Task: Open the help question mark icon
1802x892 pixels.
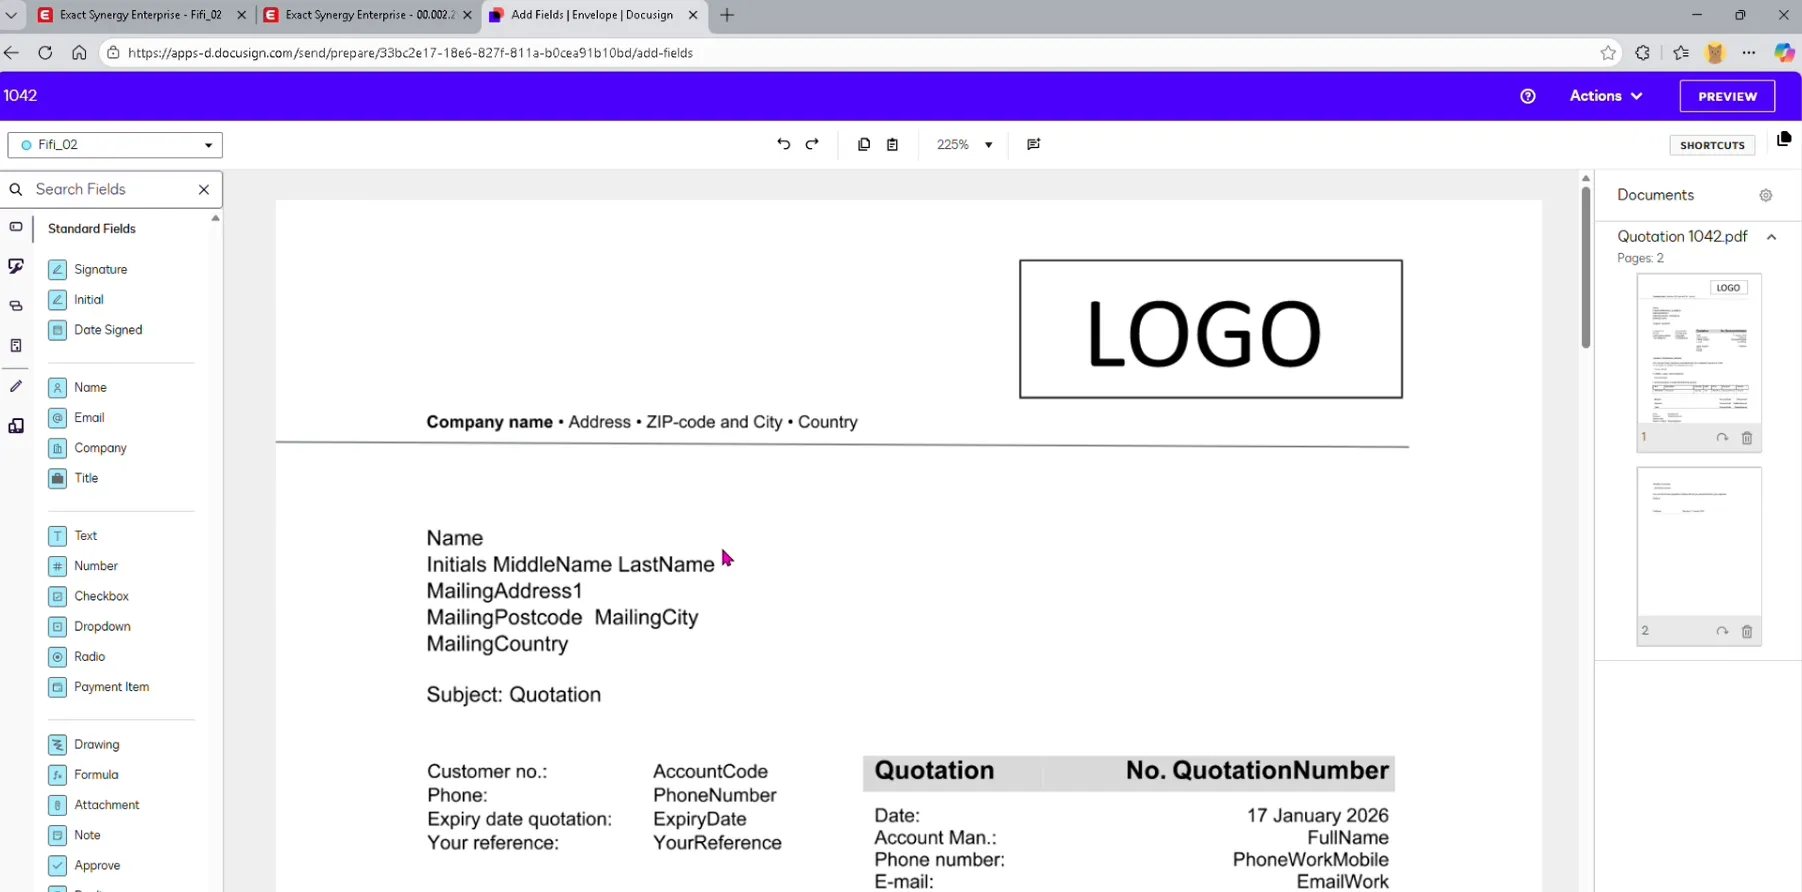Action: (1527, 96)
